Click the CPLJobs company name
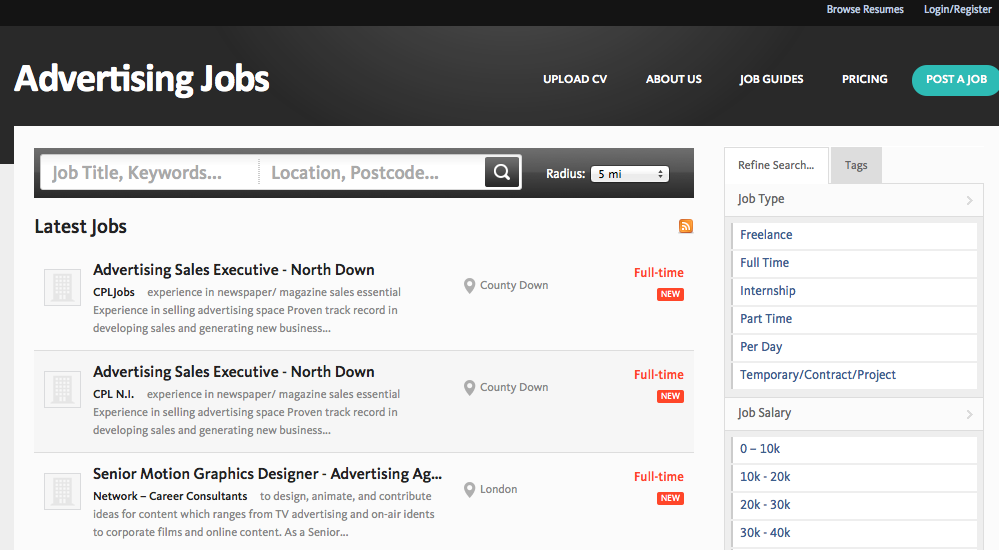The height and width of the screenshot is (550, 999). [114, 293]
